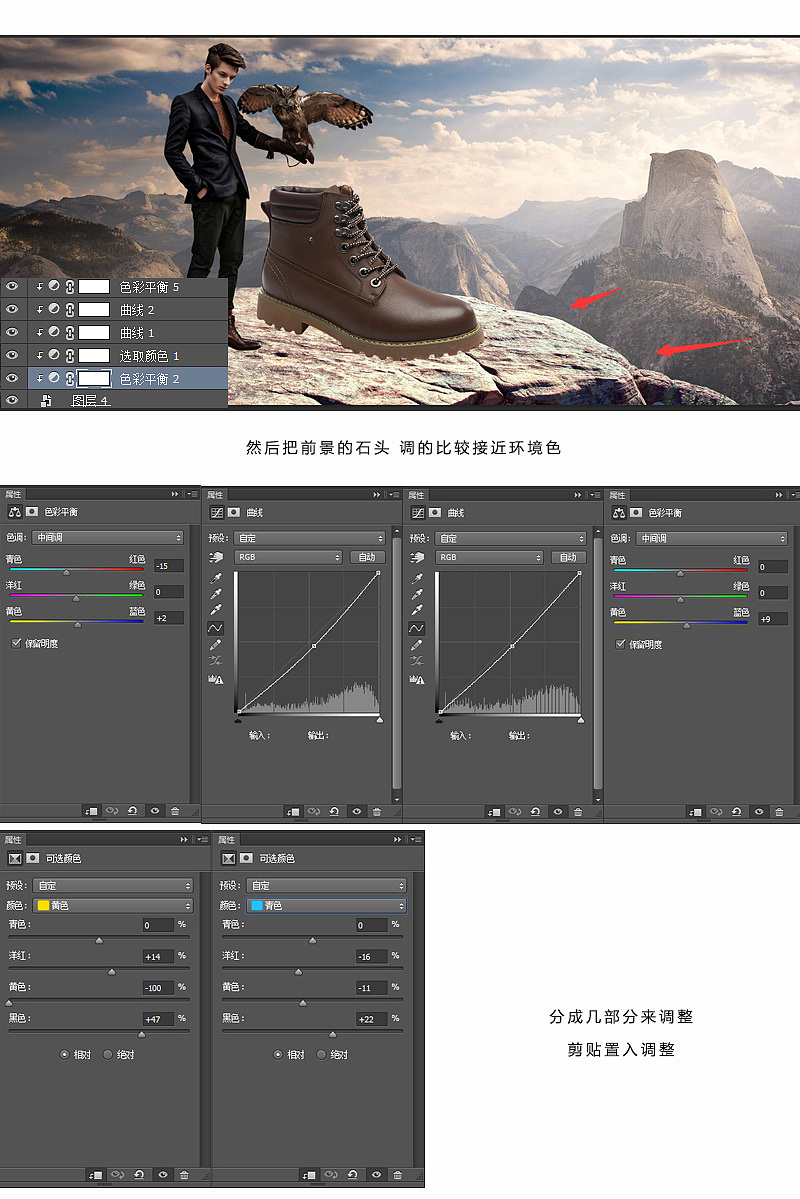
Task: Open RGB channel dropdown in right Curves panel
Action: (x=489, y=557)
